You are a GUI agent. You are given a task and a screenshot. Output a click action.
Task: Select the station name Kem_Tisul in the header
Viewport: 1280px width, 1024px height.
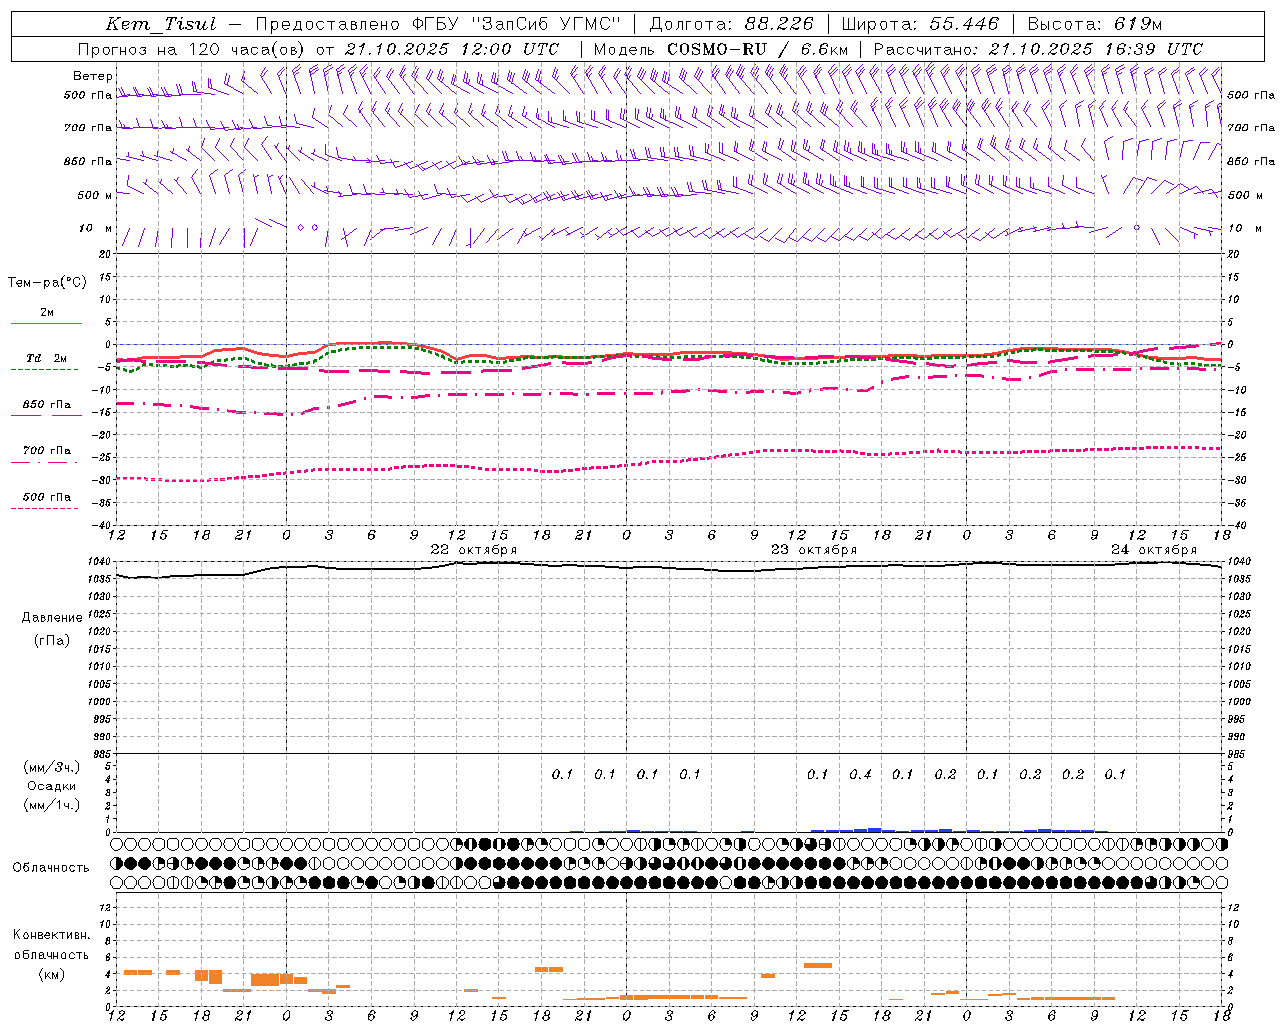tap(160, 24)
